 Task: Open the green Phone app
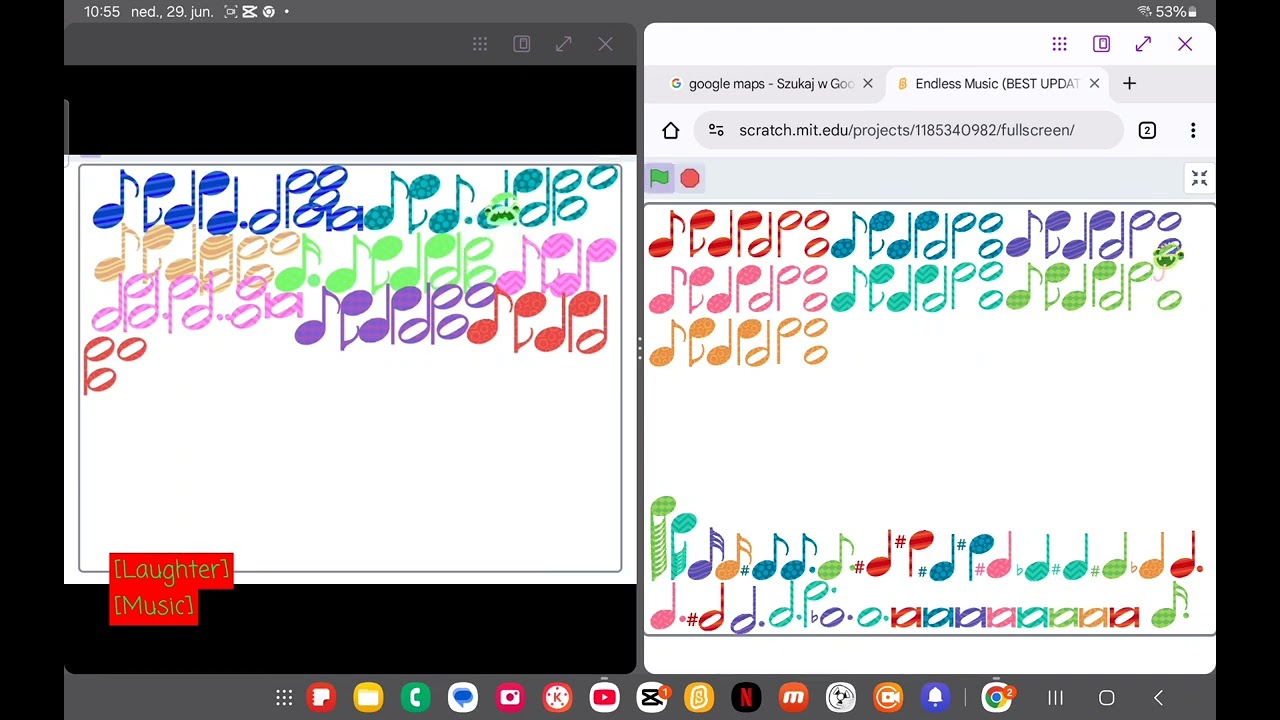tap(415, 698)
